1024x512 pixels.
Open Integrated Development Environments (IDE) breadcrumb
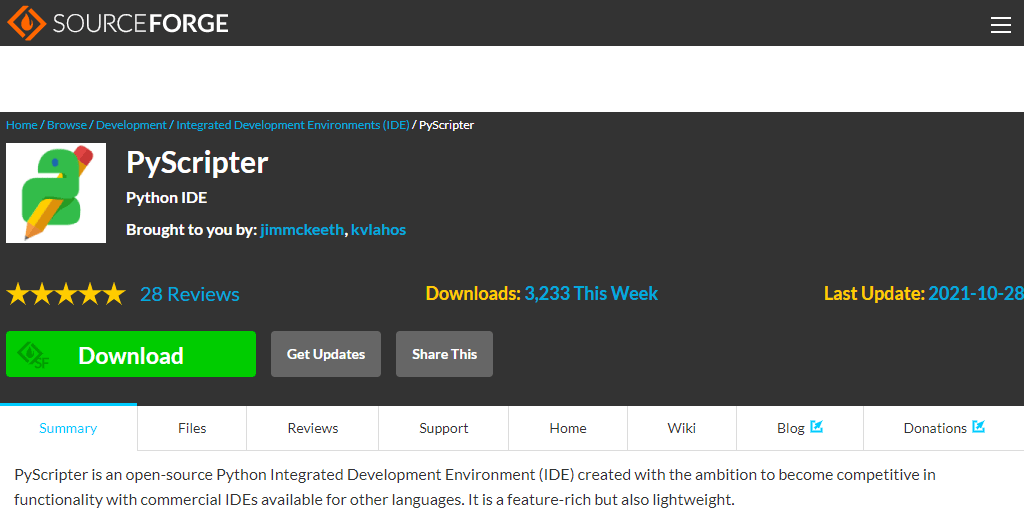pyautogui.click(x=293, y=125)
